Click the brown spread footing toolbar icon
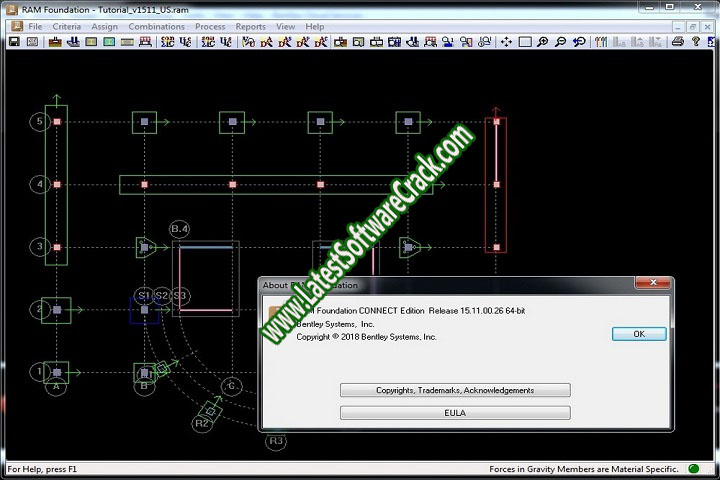 55,42
